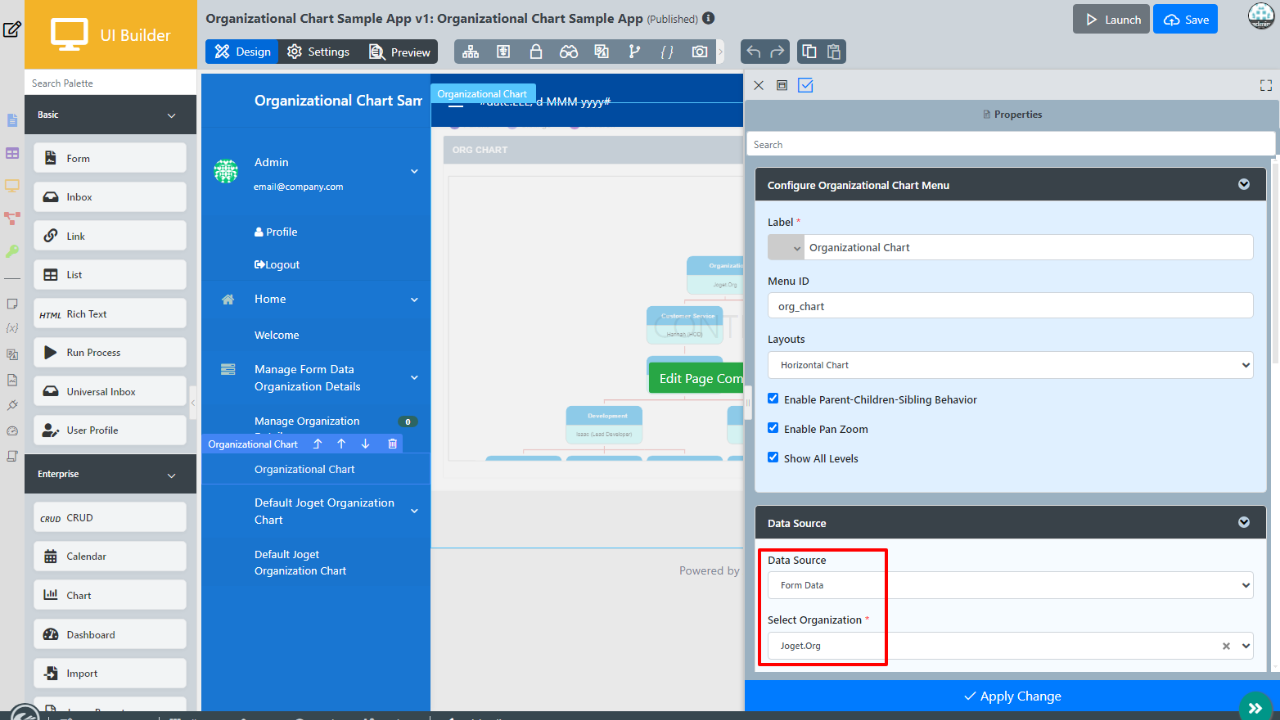This screenshot has width=1280, height=720.
Task: Click the label icon color picker
Action: (786, 247)
